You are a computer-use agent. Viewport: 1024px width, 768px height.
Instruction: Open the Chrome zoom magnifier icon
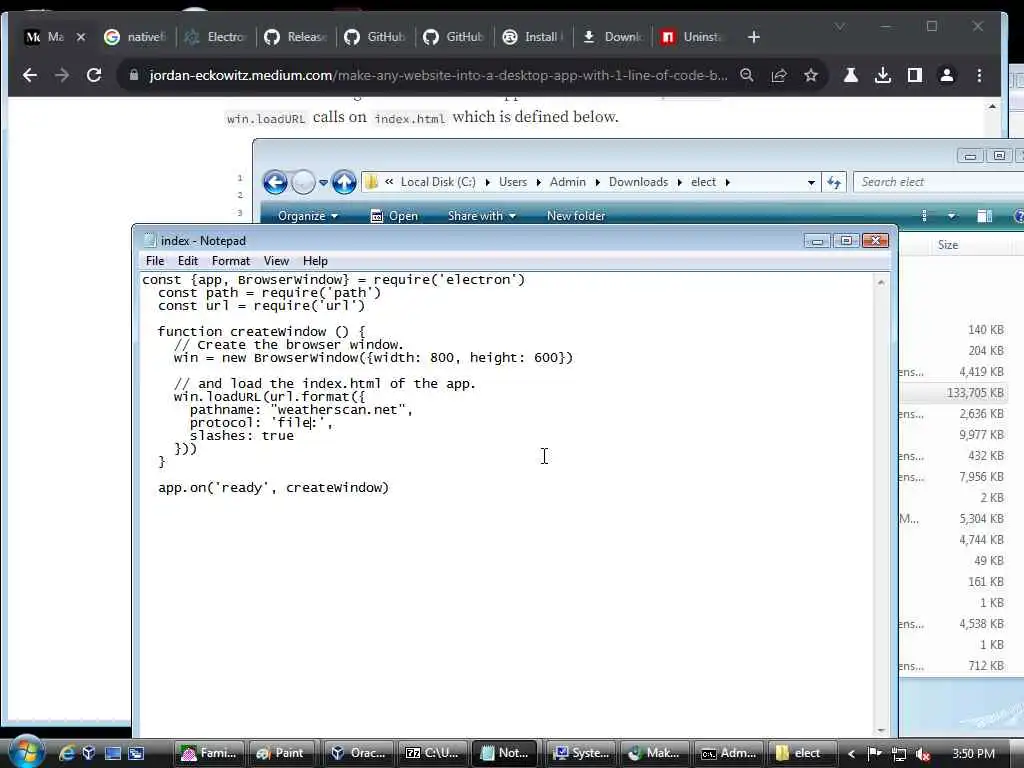tap(746, 75)
